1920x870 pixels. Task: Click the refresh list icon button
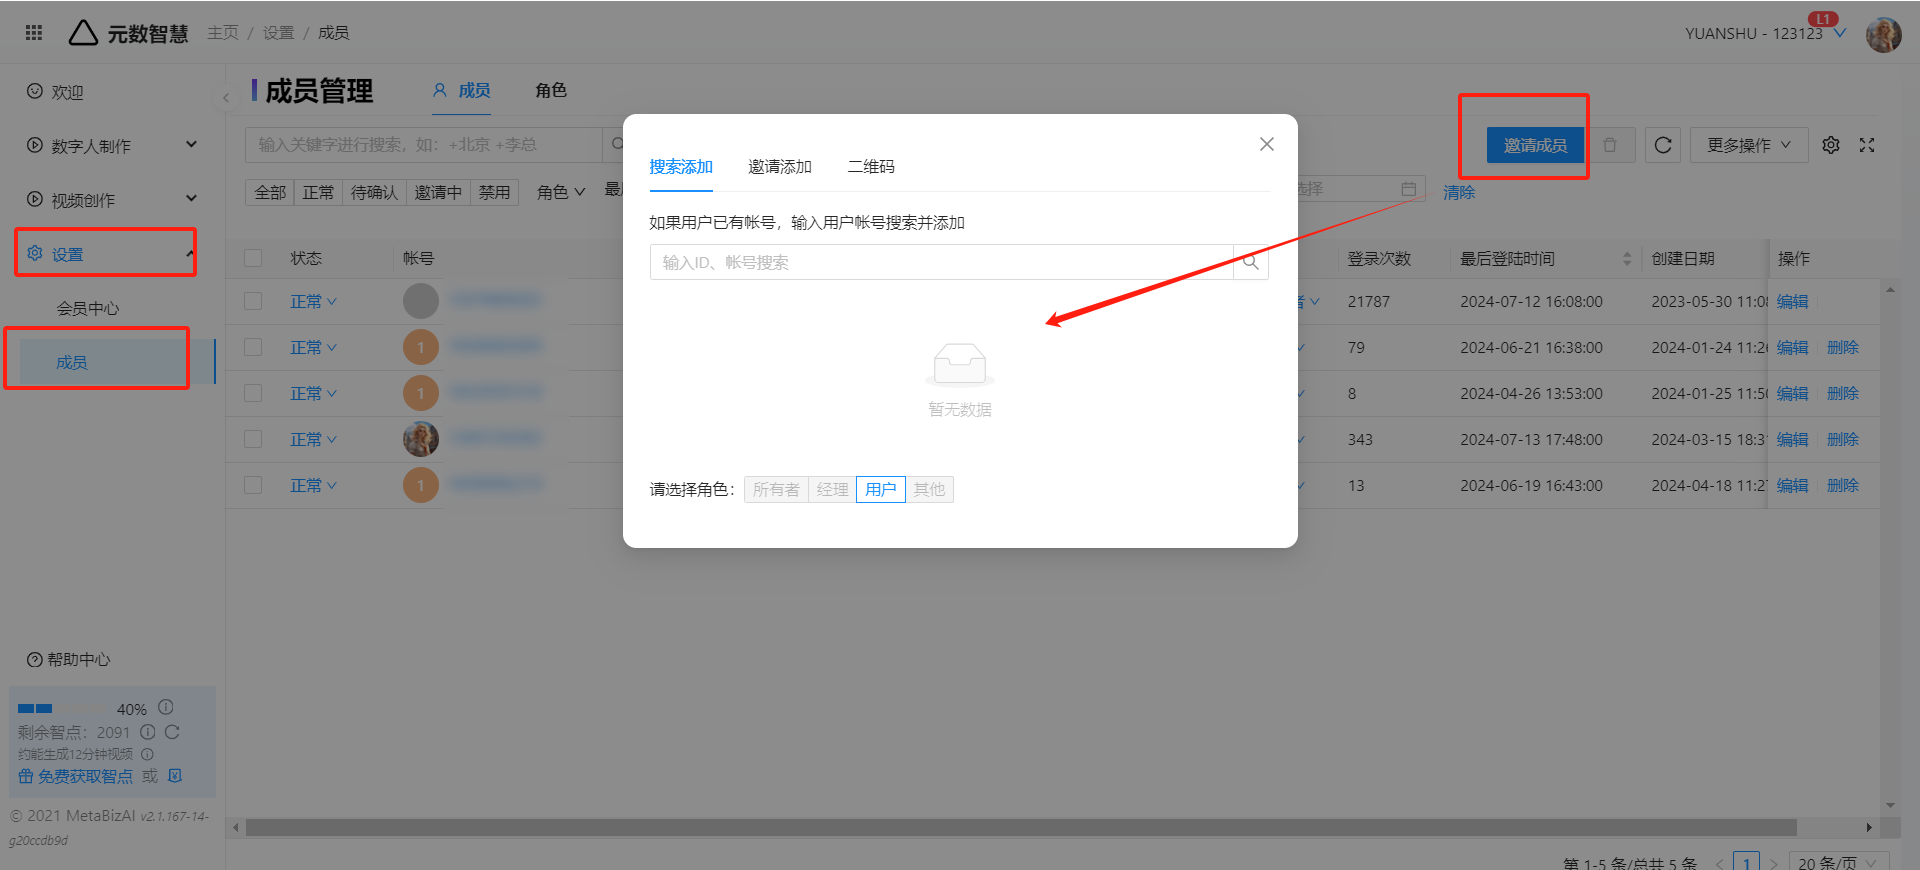[1663, 145]
